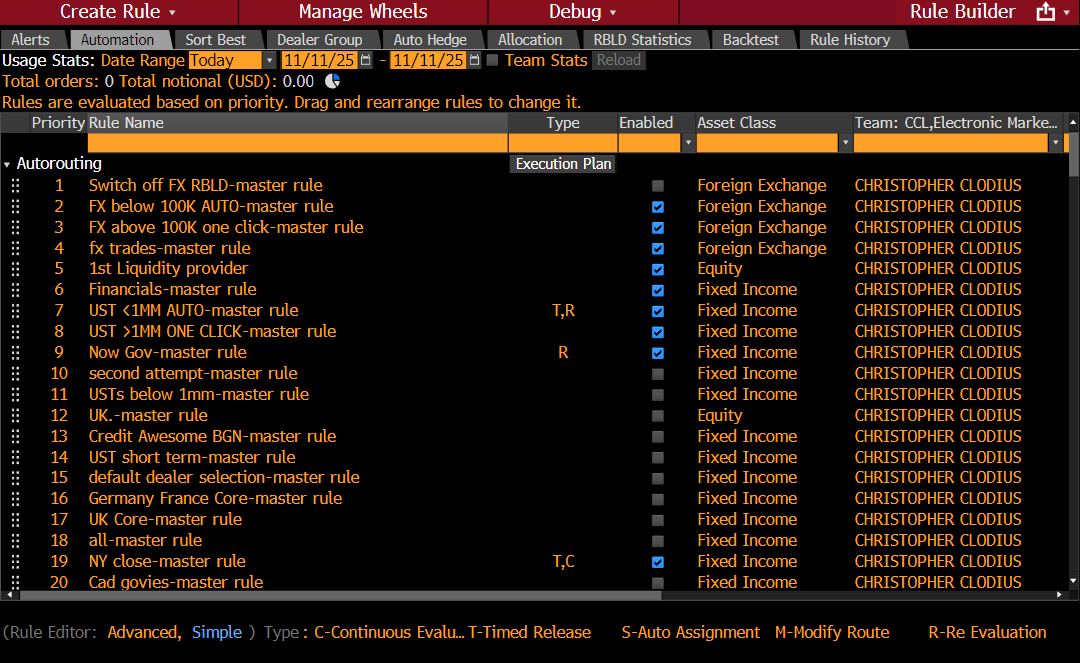Click the drag handle of the Financials-master rule
This screenshot has width=1080, height=663.
[x=15, y=290]
